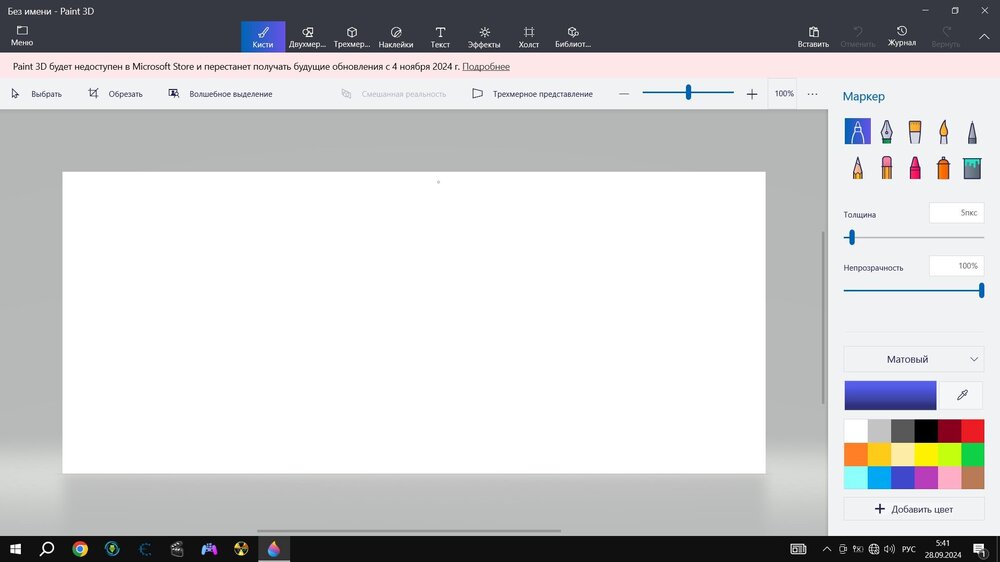This screenshot has width=1000, height=562.
Task: Select the Calligraphy pen brush
Action: 886,132
